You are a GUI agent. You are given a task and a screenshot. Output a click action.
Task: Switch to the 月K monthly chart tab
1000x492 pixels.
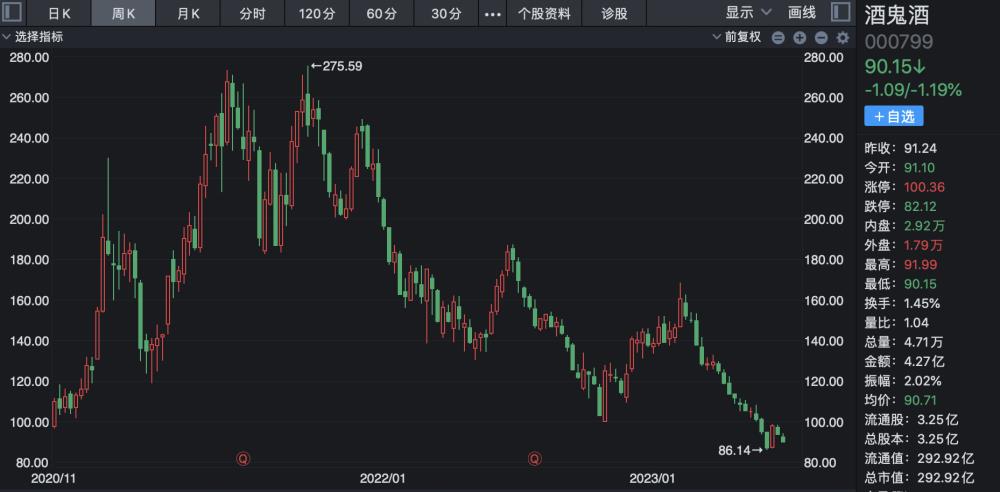point(189,13)
